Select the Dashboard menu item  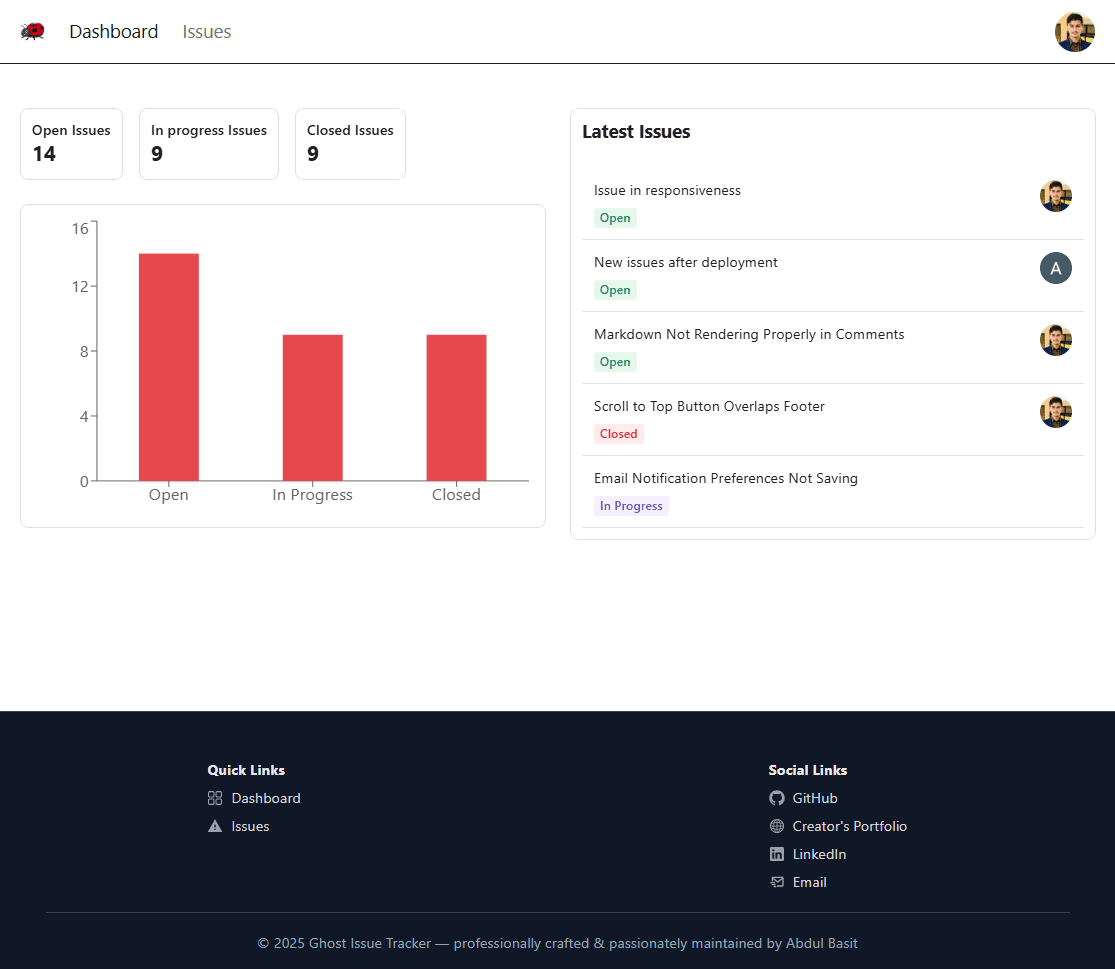pyautogui.click(x=113, y=31)
